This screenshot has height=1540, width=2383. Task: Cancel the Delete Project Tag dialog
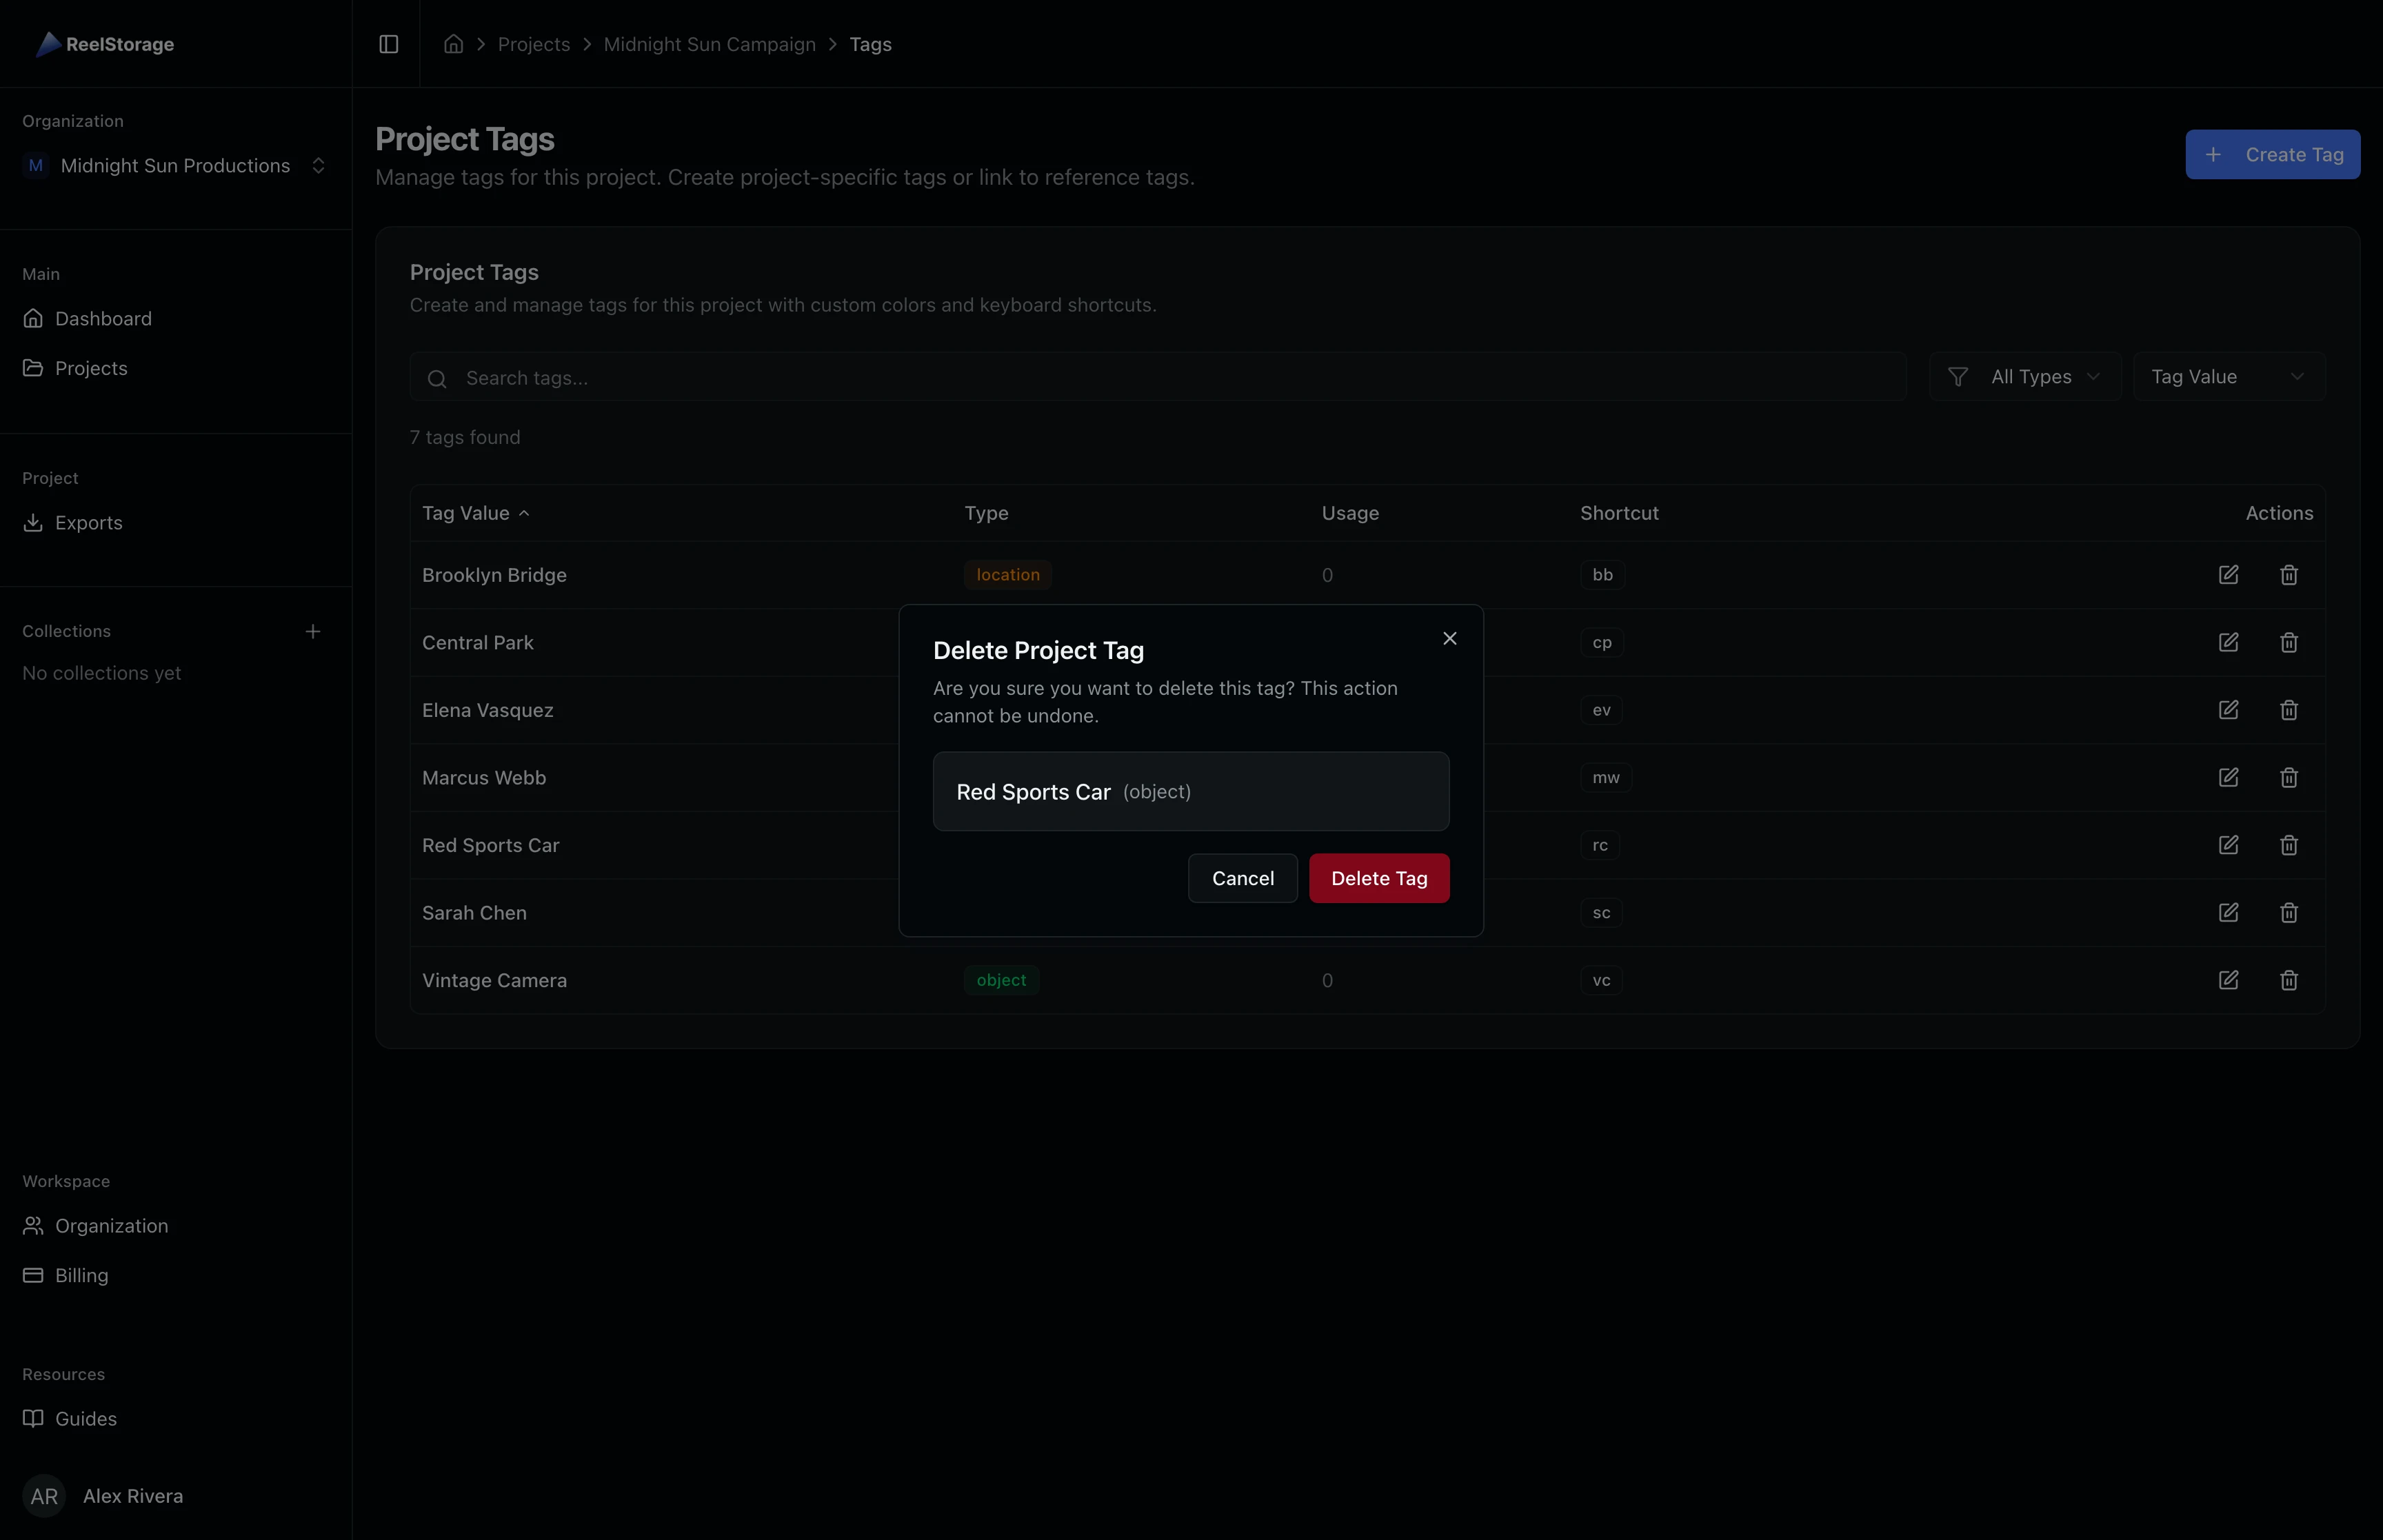point(1242,877)
